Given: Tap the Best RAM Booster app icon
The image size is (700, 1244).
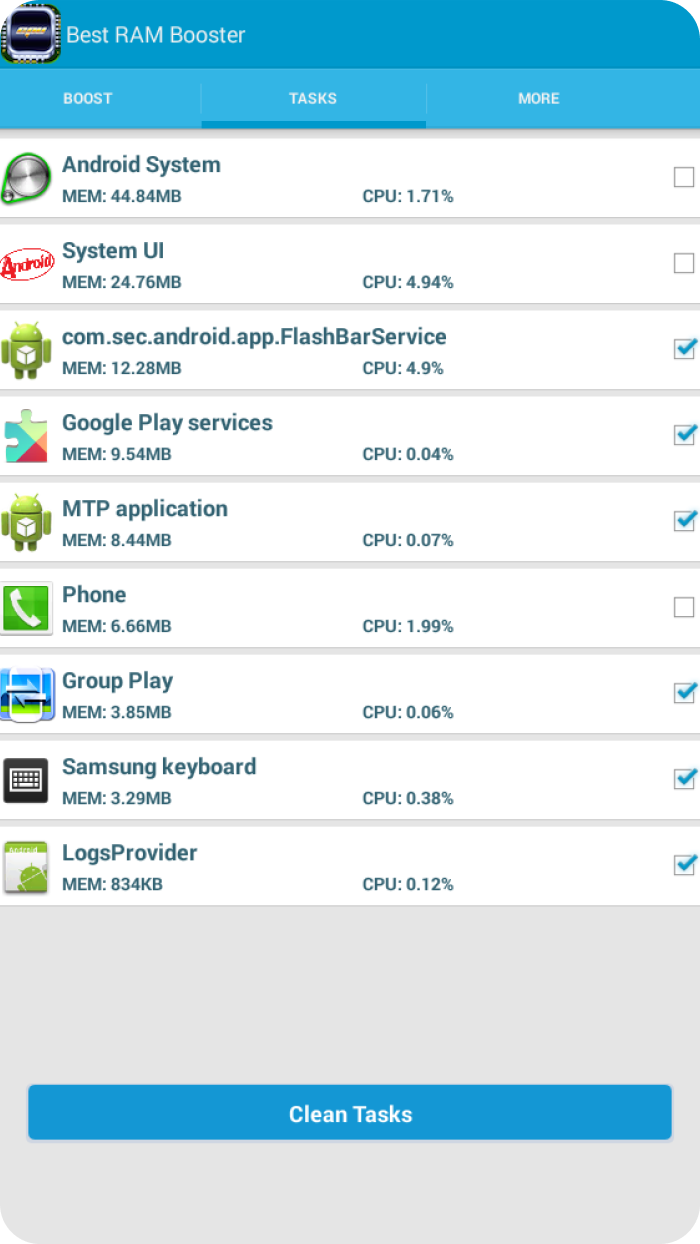Looking at the screenshot, I should pos(31,34).
